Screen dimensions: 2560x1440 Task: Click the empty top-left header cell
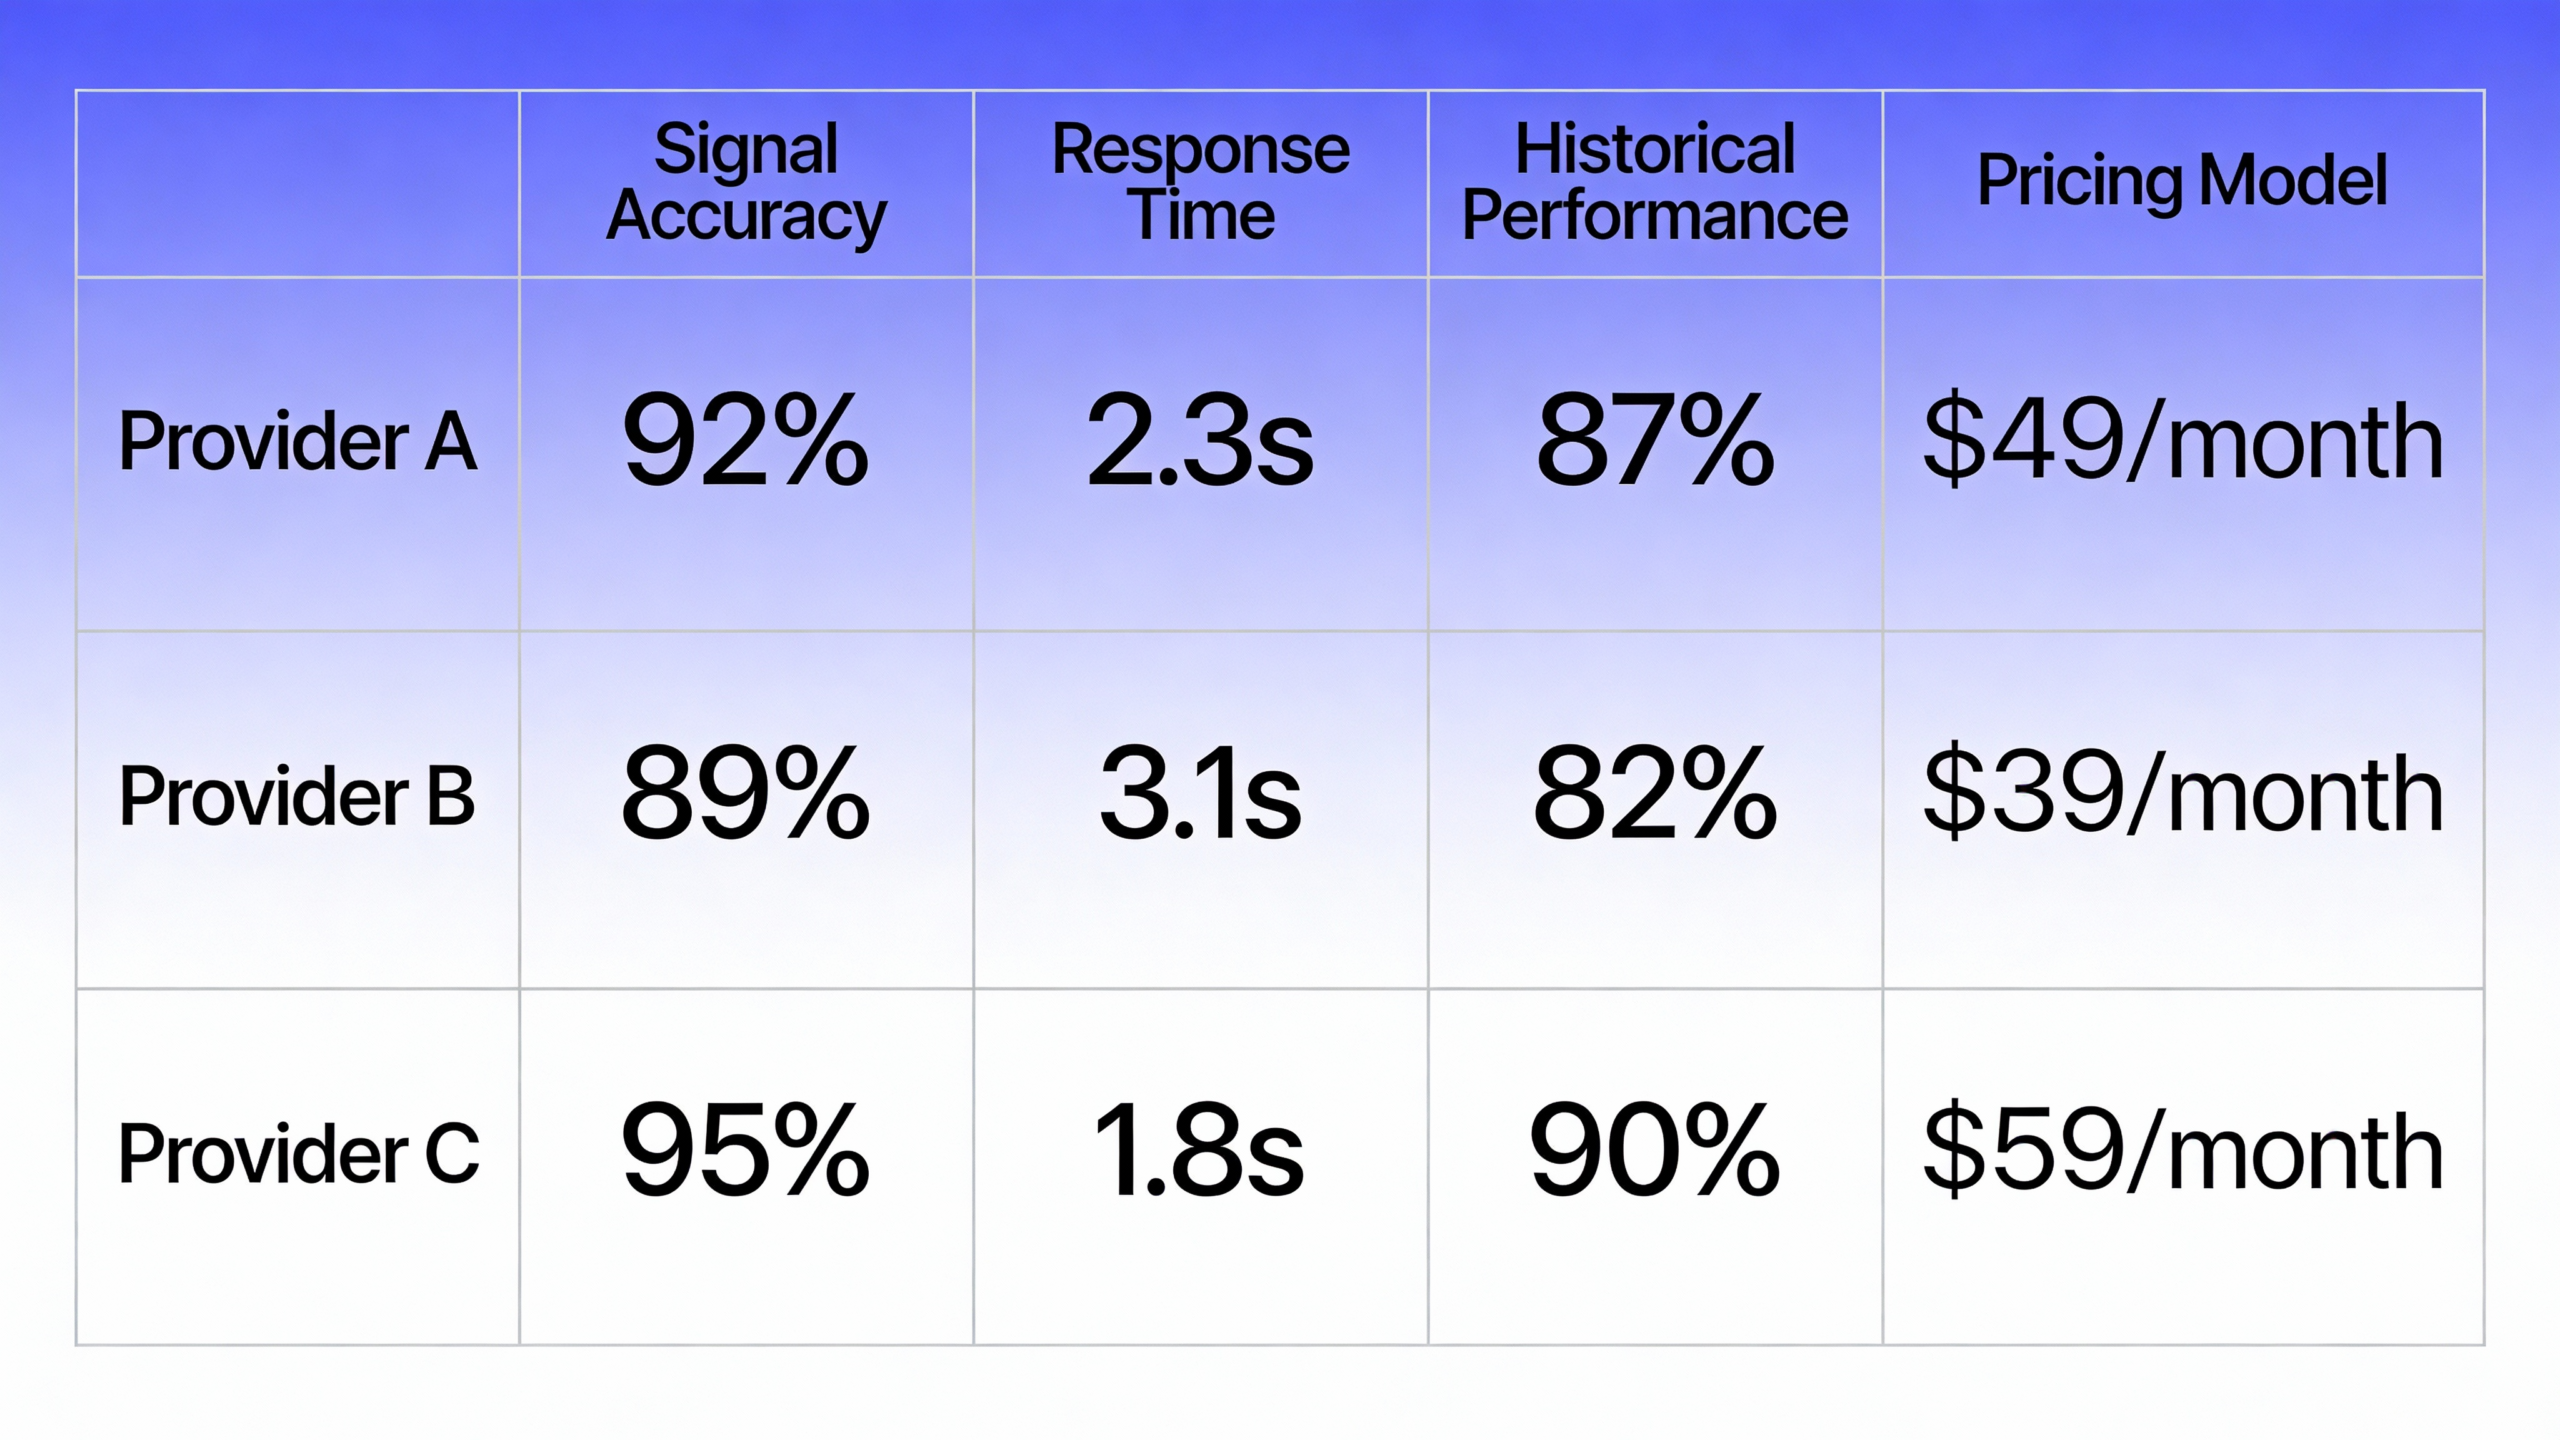click(x=297, y=183)
